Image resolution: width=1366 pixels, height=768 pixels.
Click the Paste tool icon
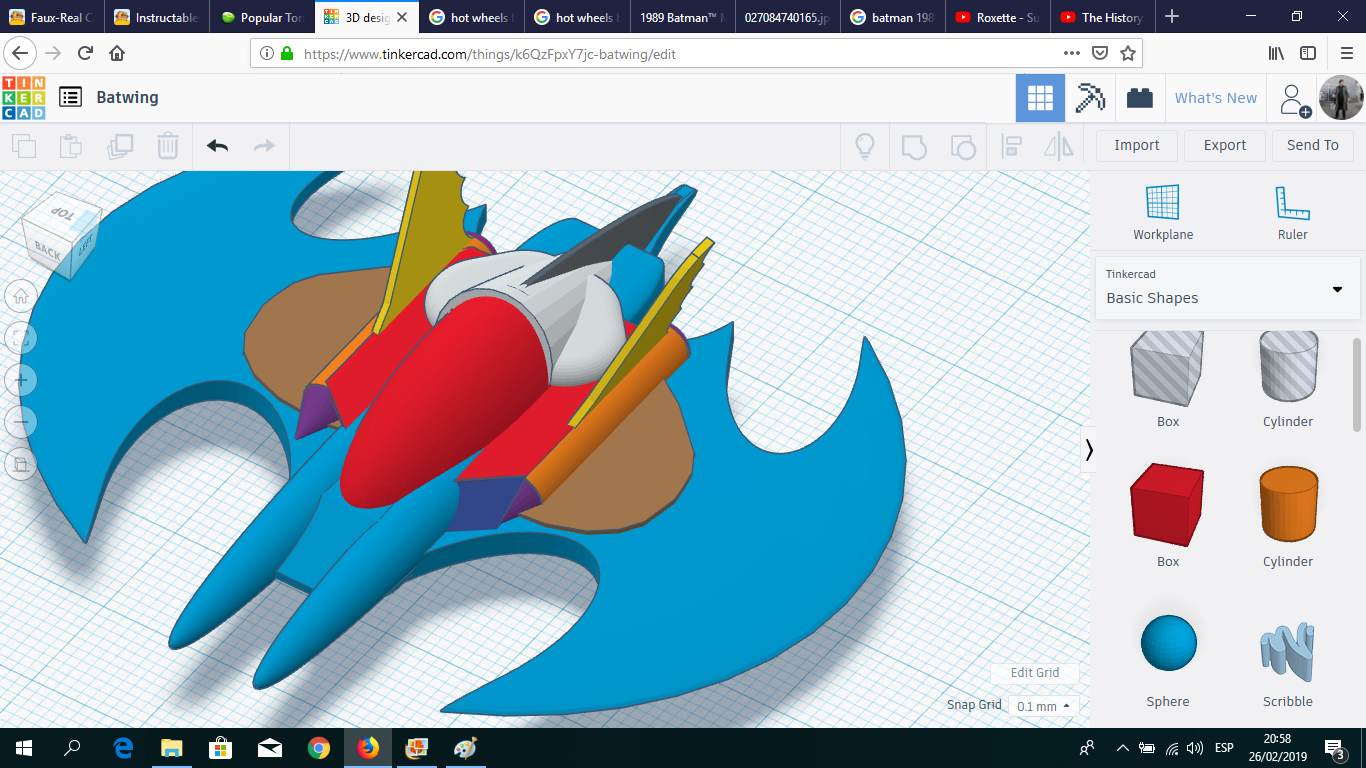tap(70, 146)
